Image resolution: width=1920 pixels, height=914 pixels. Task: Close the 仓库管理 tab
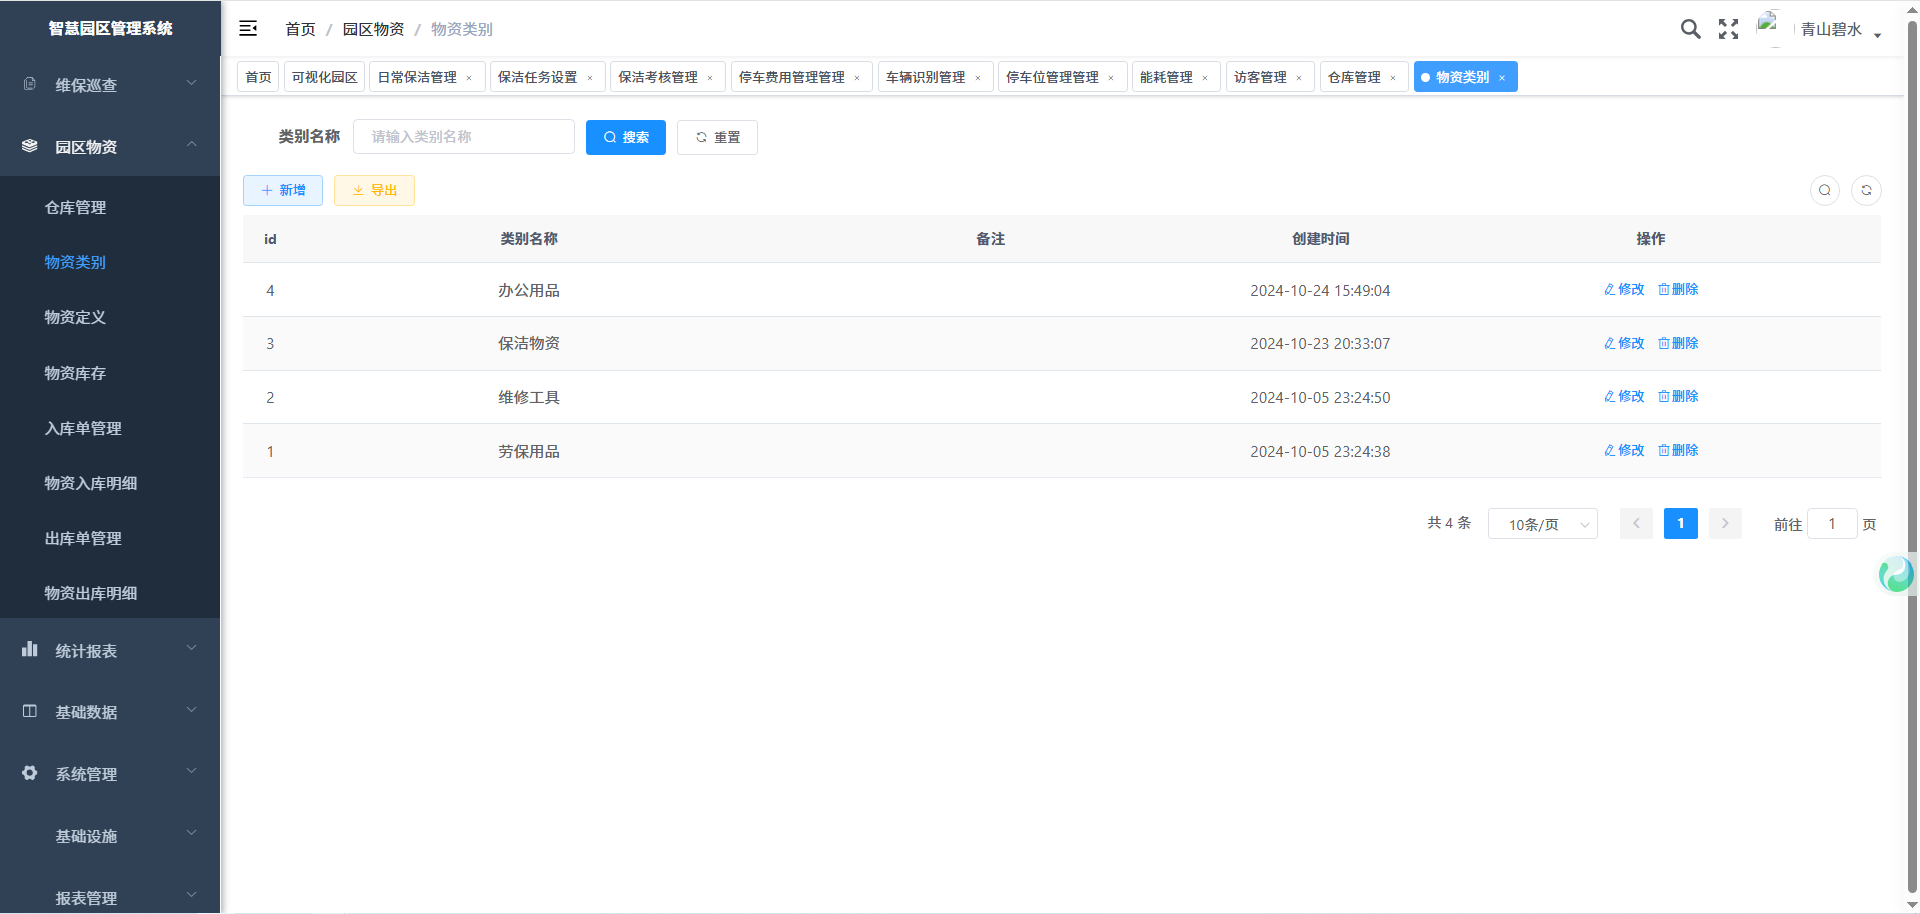click(1393, 78)
